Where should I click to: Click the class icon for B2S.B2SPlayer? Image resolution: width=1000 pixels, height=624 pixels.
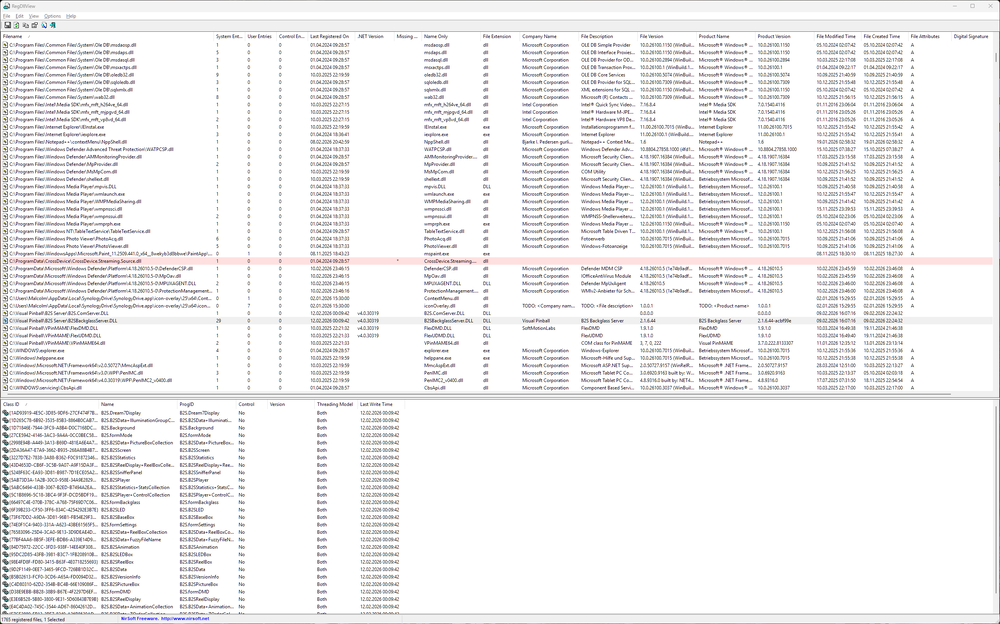(6, 480)
